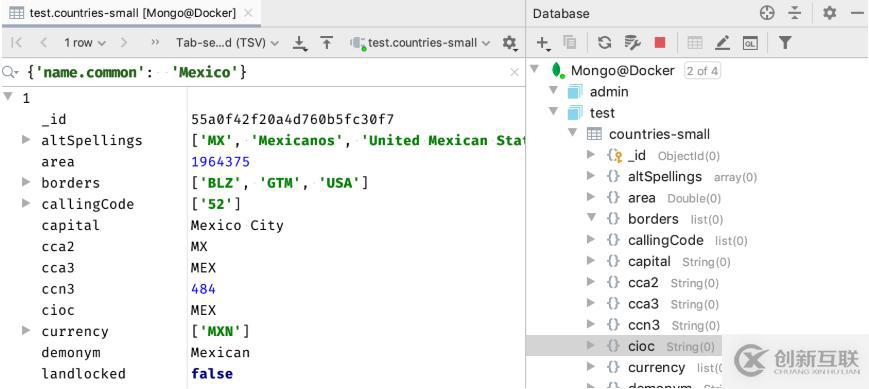Close the test.countries-small editor tab
The height and width of the screenshot is (389, 869).
(248, 13)
